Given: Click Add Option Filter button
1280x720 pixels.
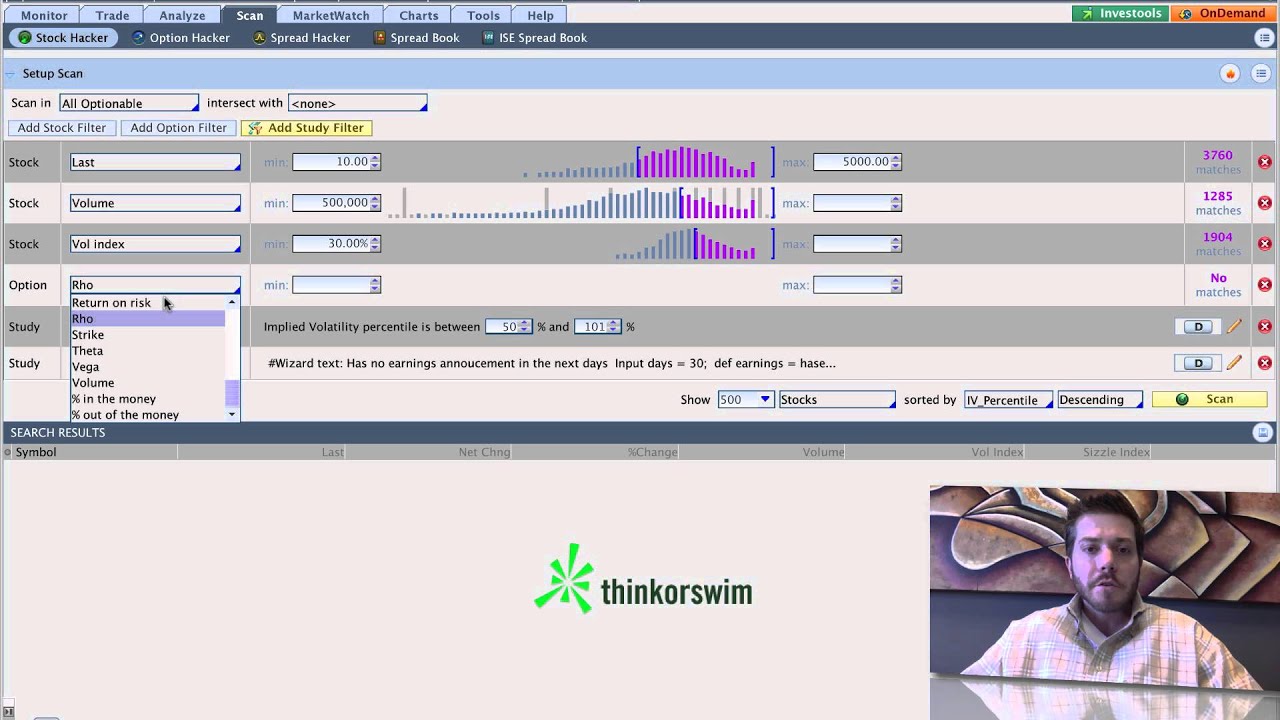Looking at the screenshot, I should click(x=178, y=128).
